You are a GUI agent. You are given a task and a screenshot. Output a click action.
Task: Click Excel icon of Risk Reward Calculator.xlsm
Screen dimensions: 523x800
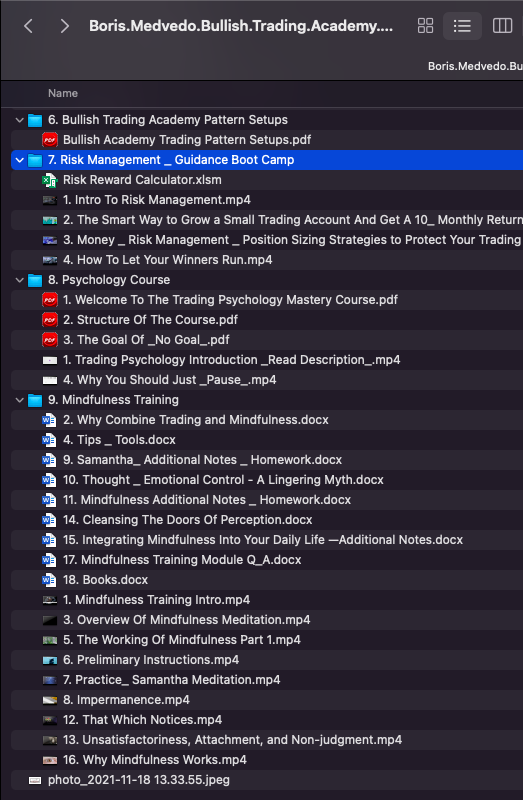click(49, 180)
